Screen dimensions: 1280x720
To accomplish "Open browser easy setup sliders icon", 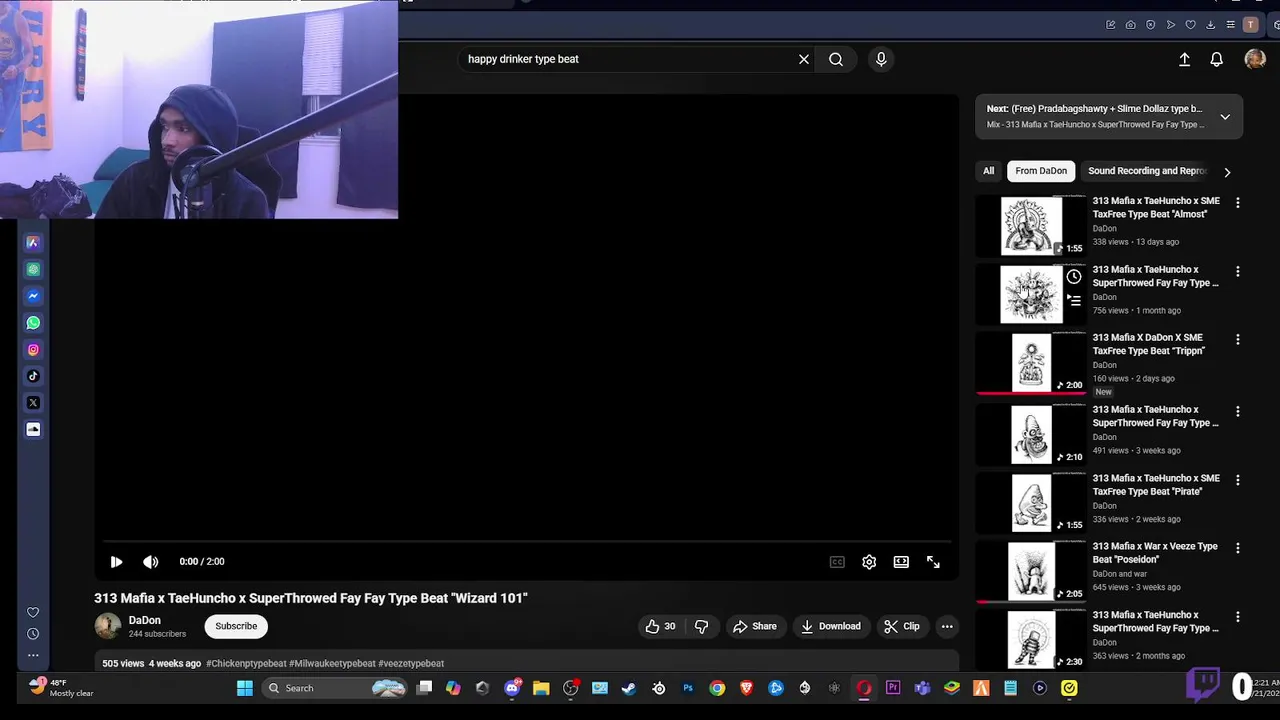I will [1230, 25].
